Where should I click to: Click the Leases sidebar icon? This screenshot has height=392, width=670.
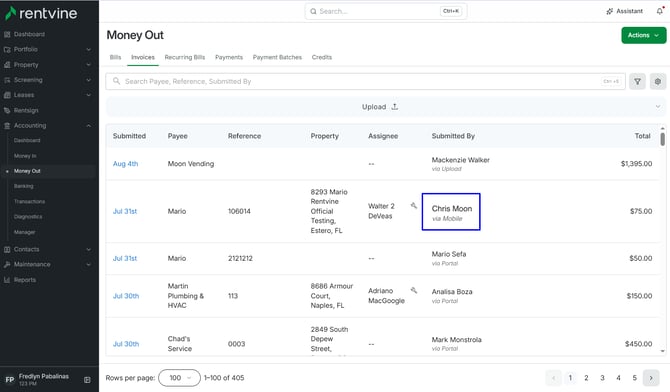coord(7,95)
